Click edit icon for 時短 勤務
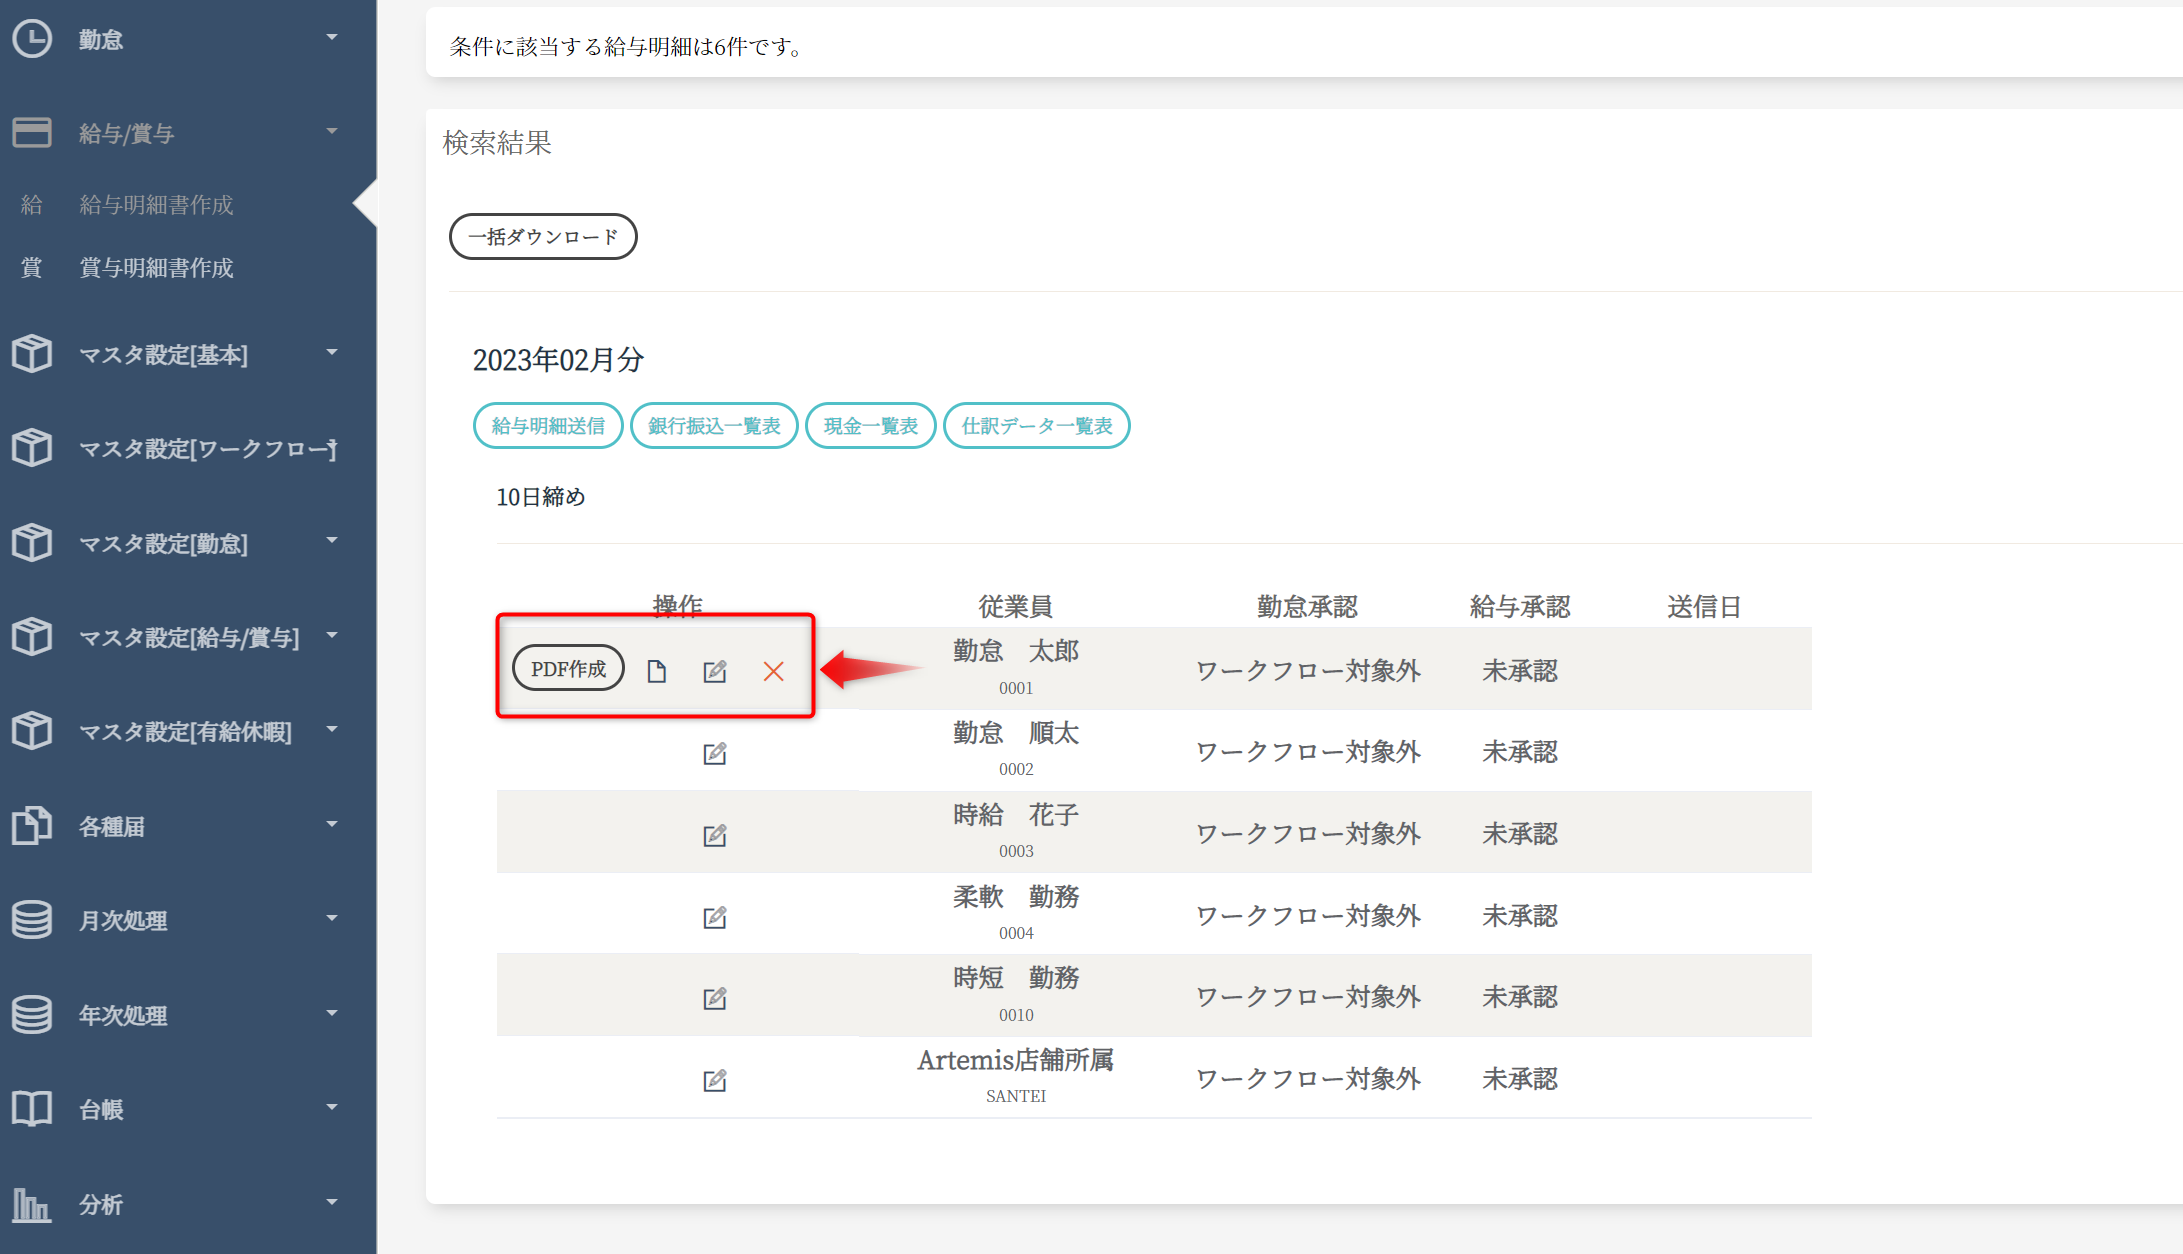This screenshot has width=2183, height=1254. click(714, 998)
